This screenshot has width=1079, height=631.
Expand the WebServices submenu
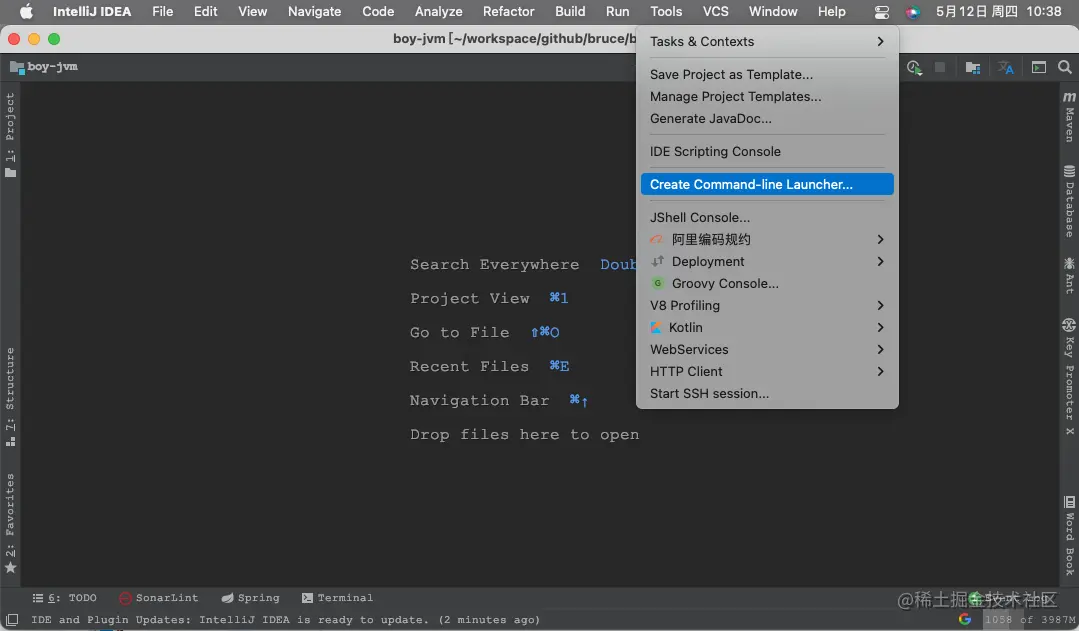pos(767,350)
